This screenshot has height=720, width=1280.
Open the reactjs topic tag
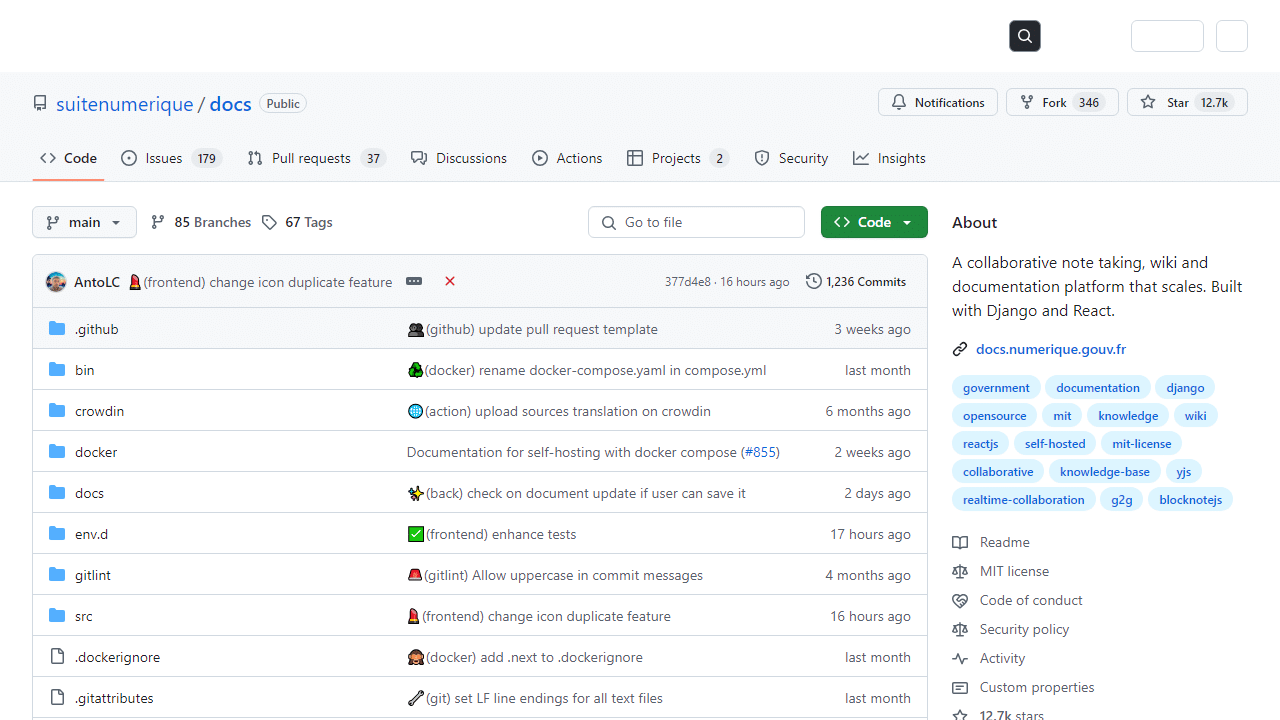(x=980, y=443)
